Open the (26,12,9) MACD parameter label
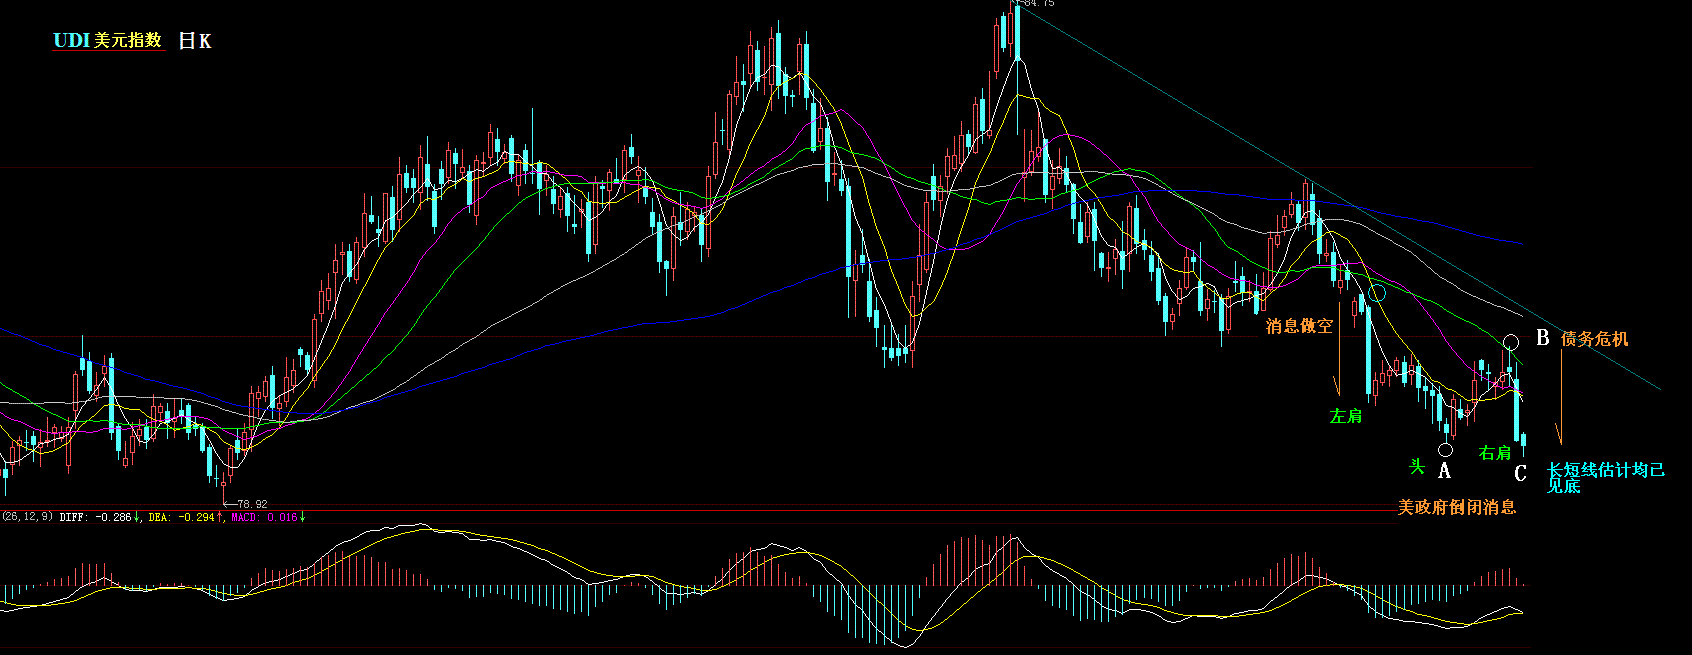 pyautogui.click(x=27, y=517)
